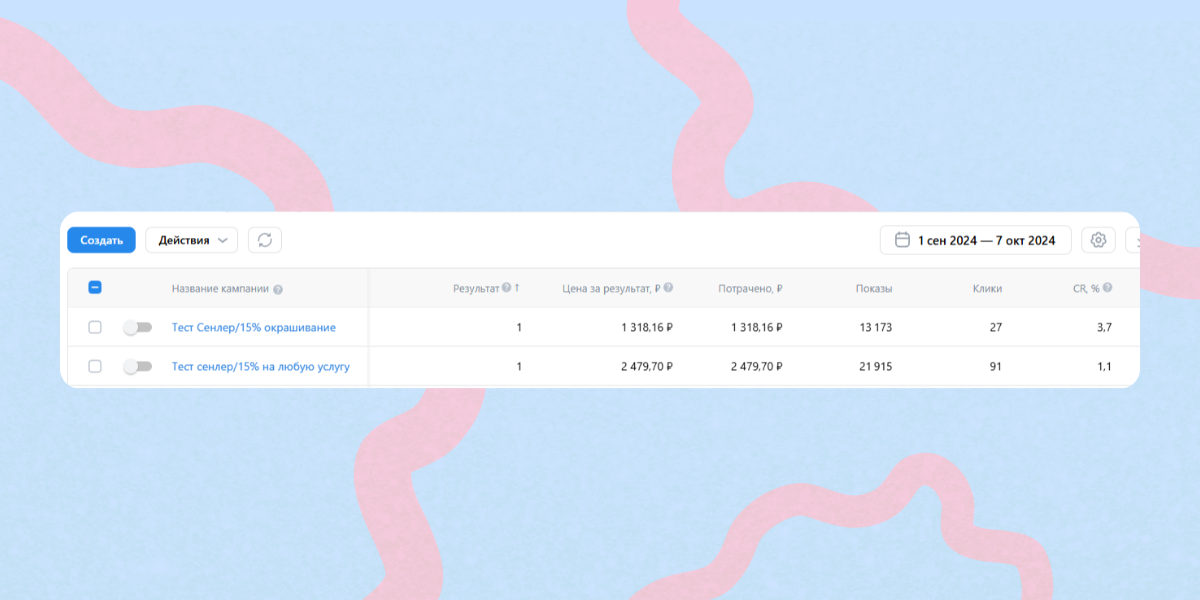
Task: Click the Потрачено, ₽ column header
Action: tap(750, 288)
